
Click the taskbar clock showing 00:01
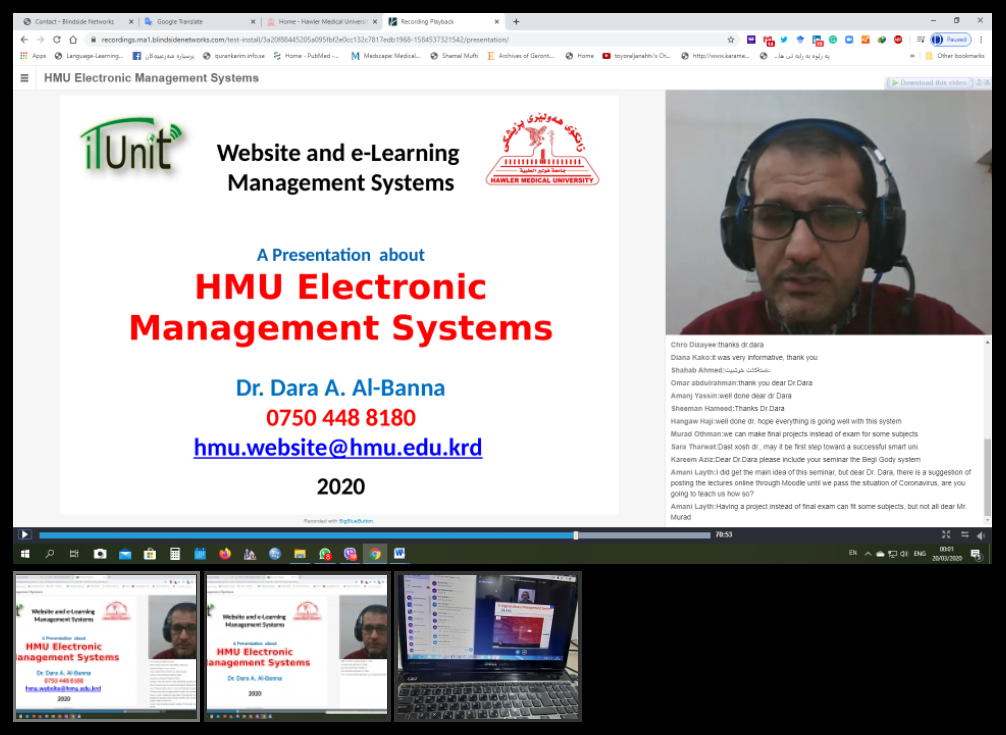click(946, 553)
